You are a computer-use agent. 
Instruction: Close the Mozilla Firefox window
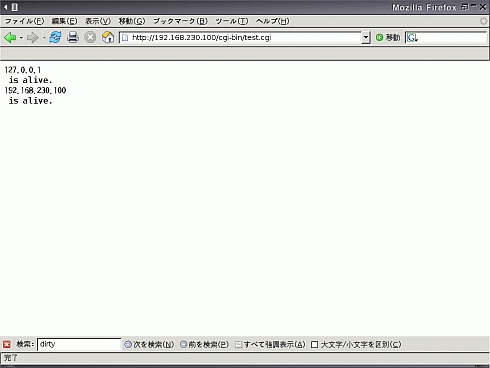click(483, 7)
